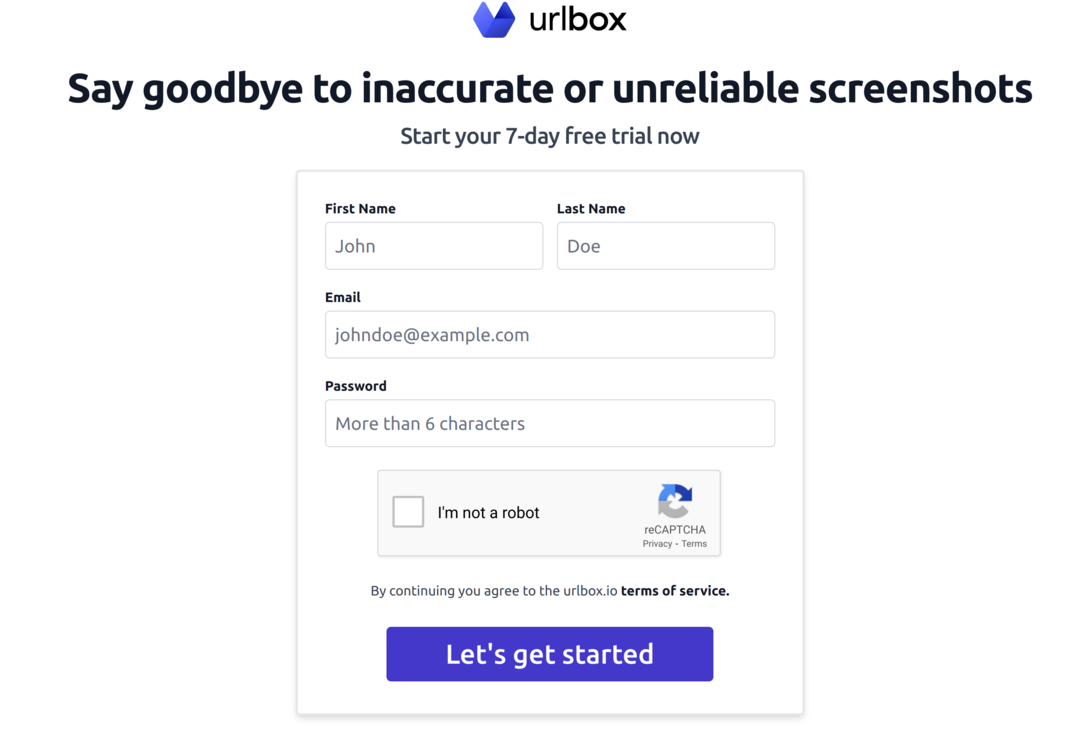
Task: Open the reCAPTCHA Terms link
Action: pos(694,544)
